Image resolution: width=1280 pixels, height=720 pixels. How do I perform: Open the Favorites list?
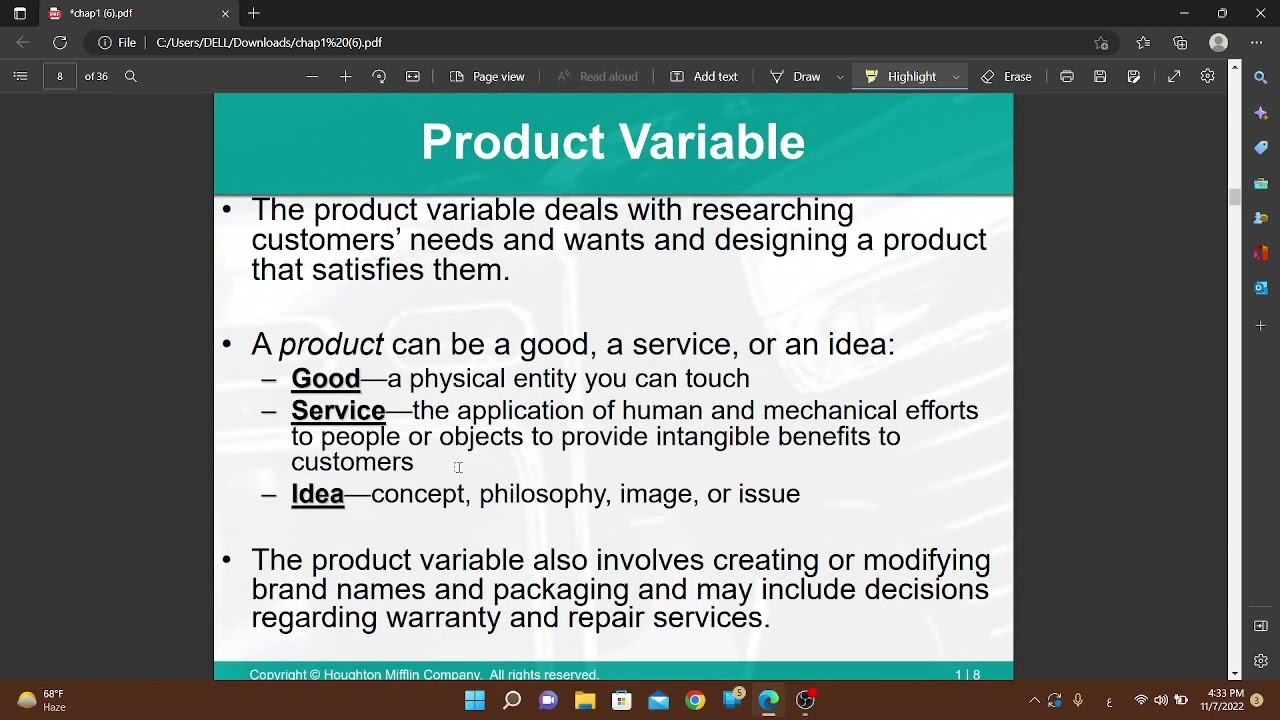[x=1143, y=42]
